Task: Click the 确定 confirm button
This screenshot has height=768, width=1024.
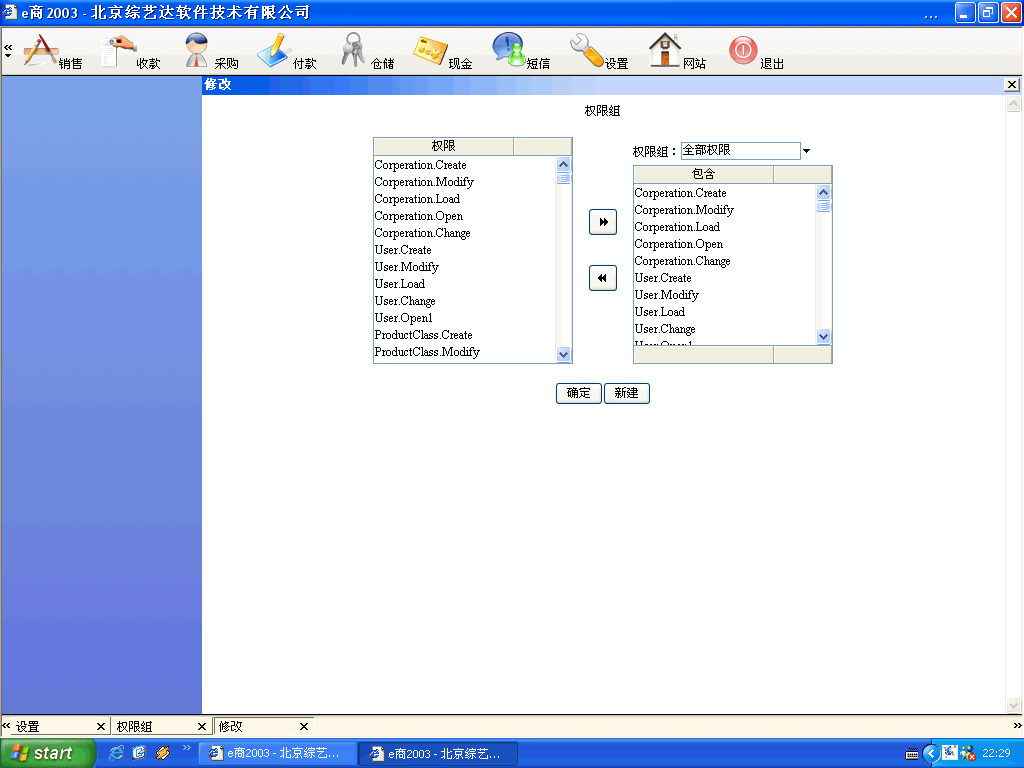Action: click(x=578, y=393)
